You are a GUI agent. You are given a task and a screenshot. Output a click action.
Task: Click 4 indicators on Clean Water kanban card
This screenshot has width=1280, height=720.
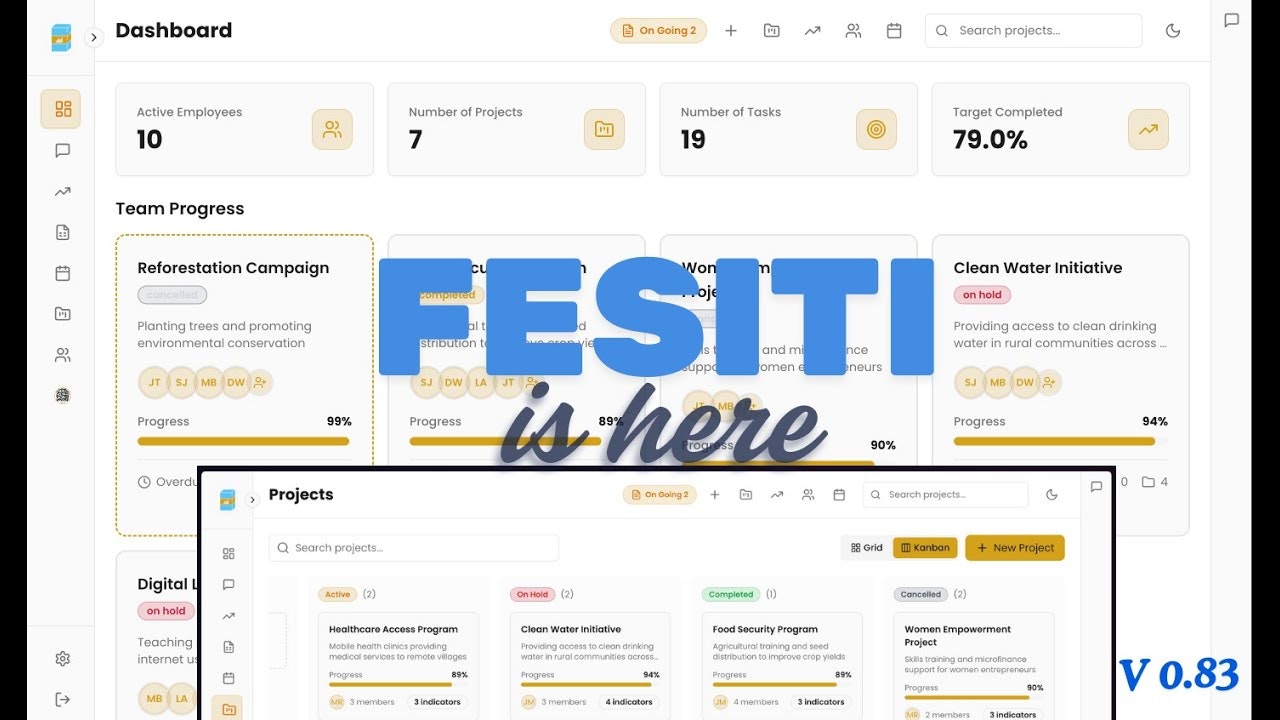(629, 702)
